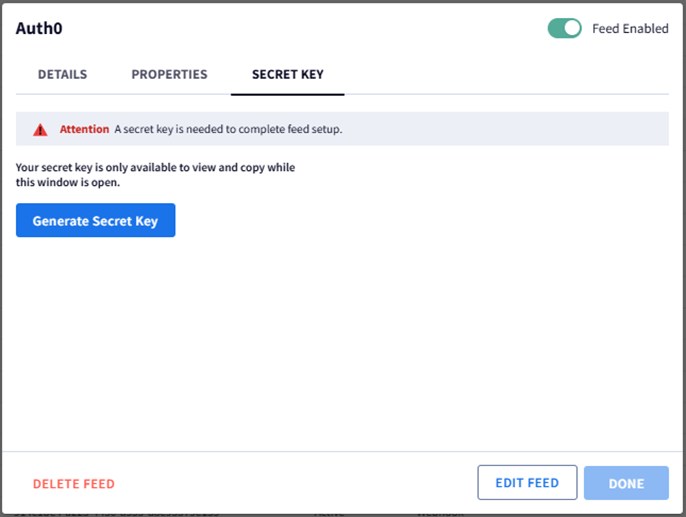Select the Secret Key tab
This screenshot has width=686, height=517.
point(287,74)
